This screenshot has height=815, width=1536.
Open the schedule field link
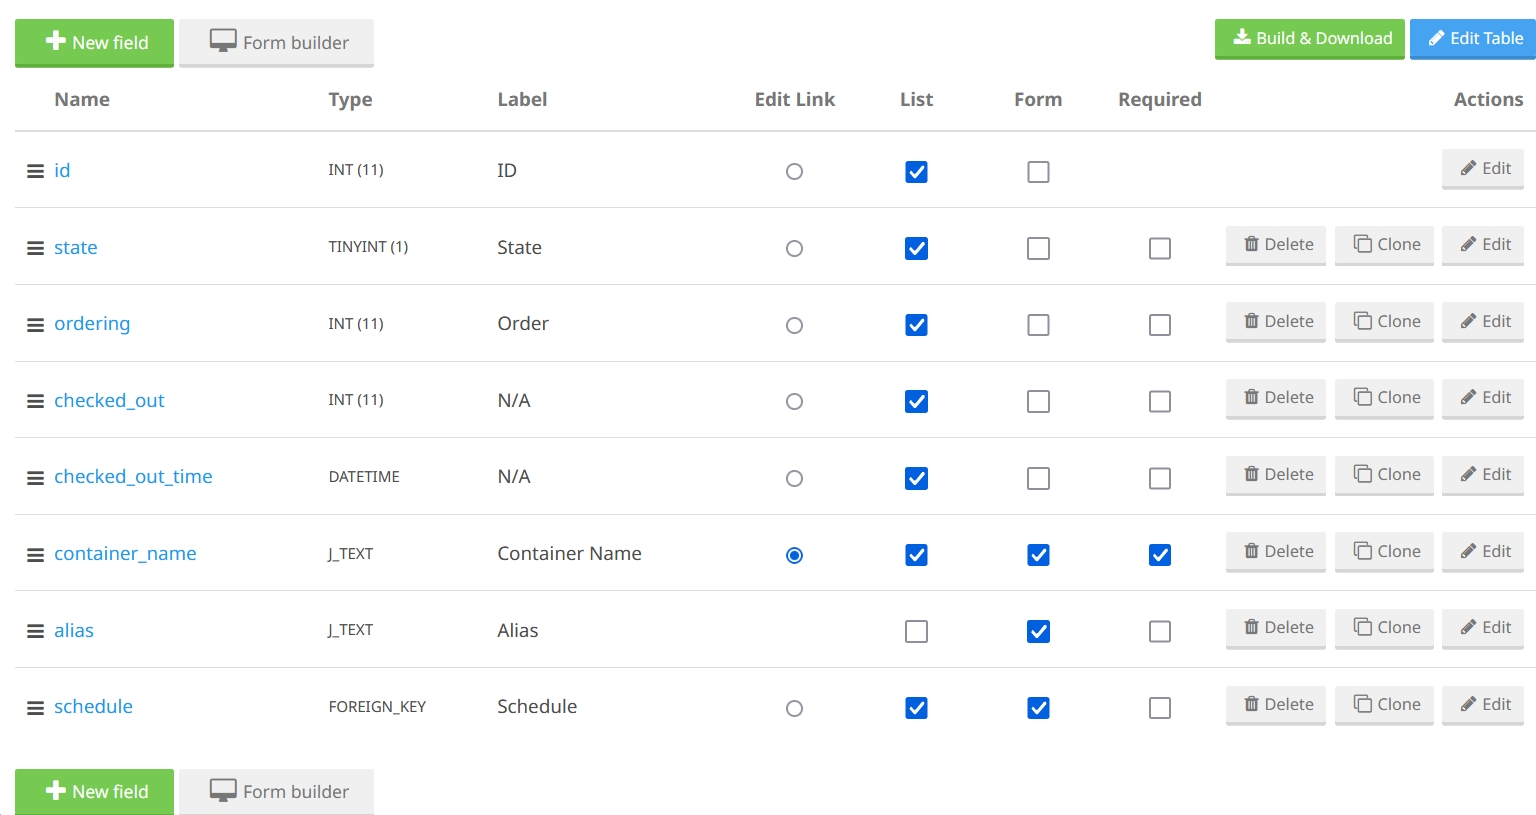pyautogui.click(x=93, y=707)
